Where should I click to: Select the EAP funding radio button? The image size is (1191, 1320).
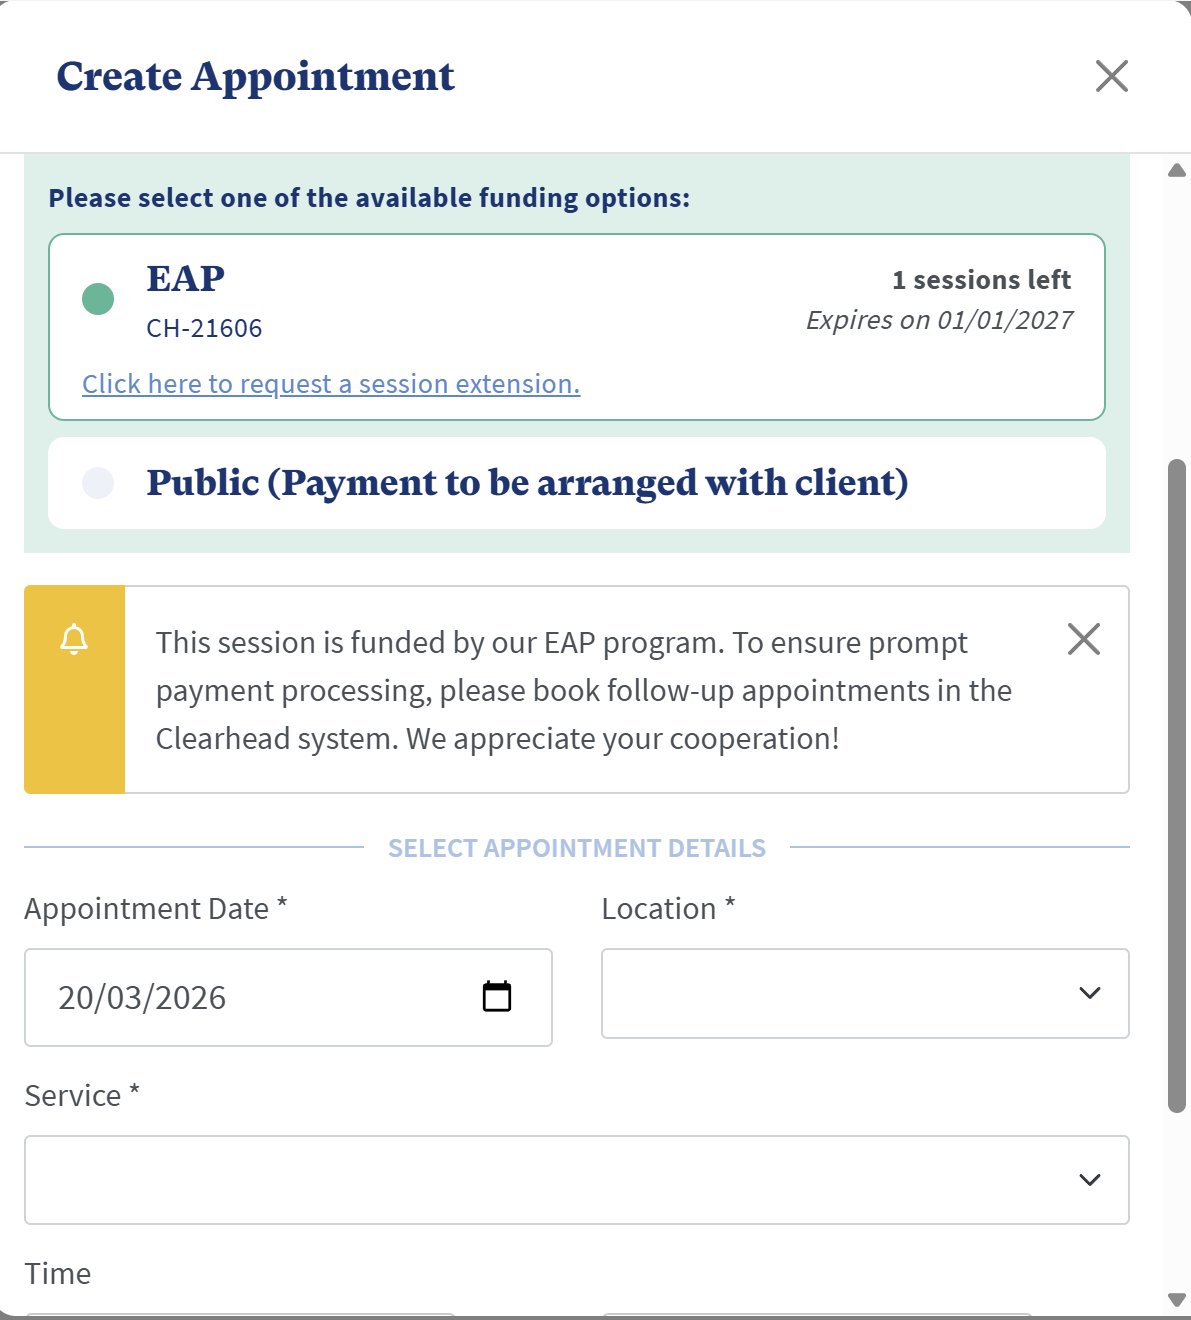click(x=98, y=298)
